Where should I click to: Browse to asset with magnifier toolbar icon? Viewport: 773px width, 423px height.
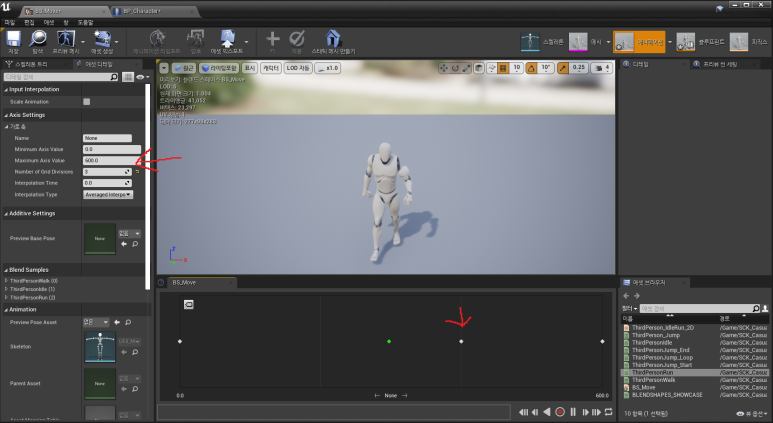click(x=37, y=41)
